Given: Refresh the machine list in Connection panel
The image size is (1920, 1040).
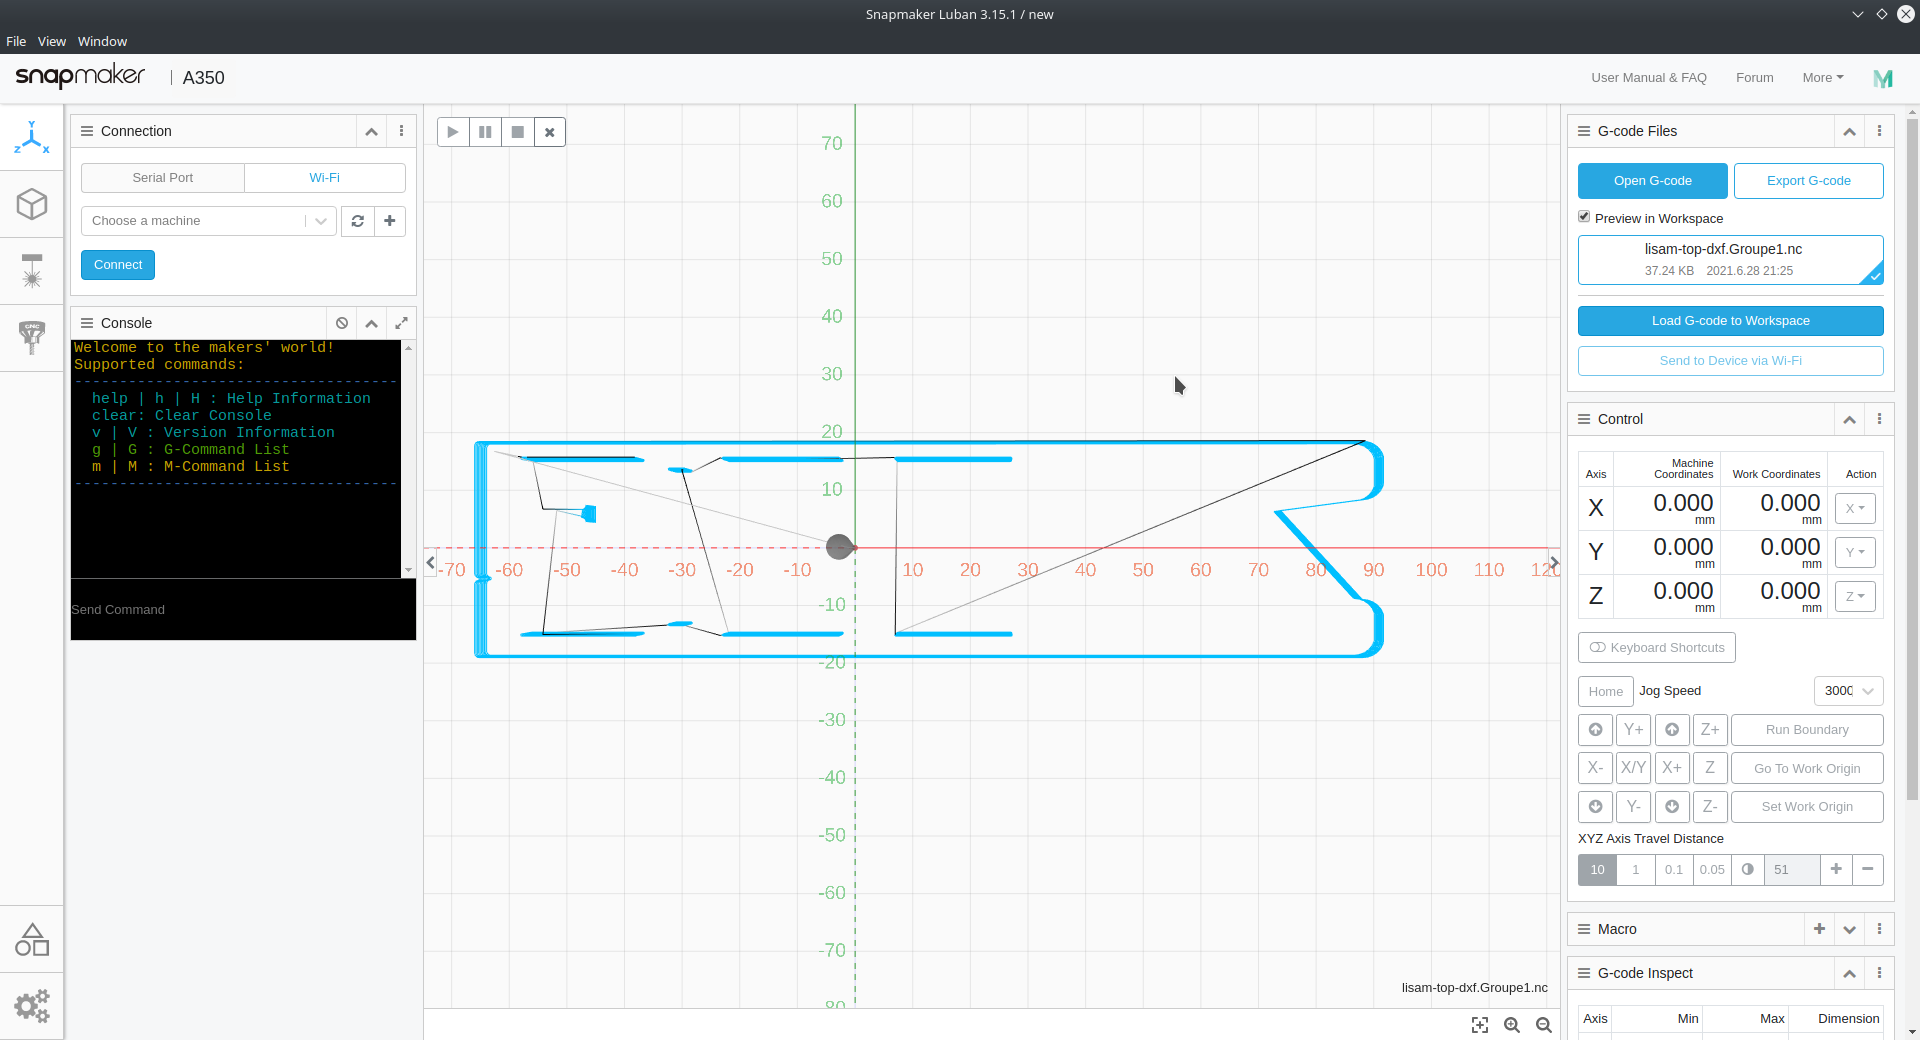Looking at the screenshot, I should pos(357,221).
